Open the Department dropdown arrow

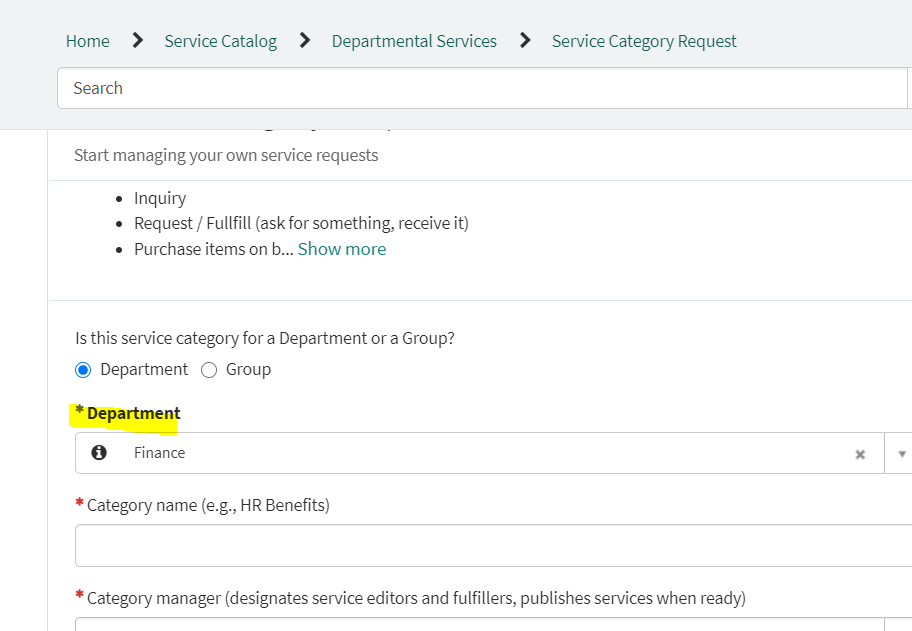pos(901,454)
